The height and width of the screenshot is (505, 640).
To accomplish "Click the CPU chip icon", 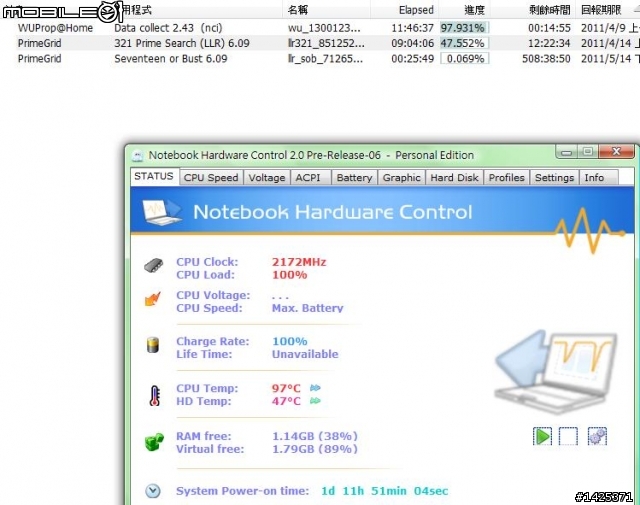I will point(153,266).
